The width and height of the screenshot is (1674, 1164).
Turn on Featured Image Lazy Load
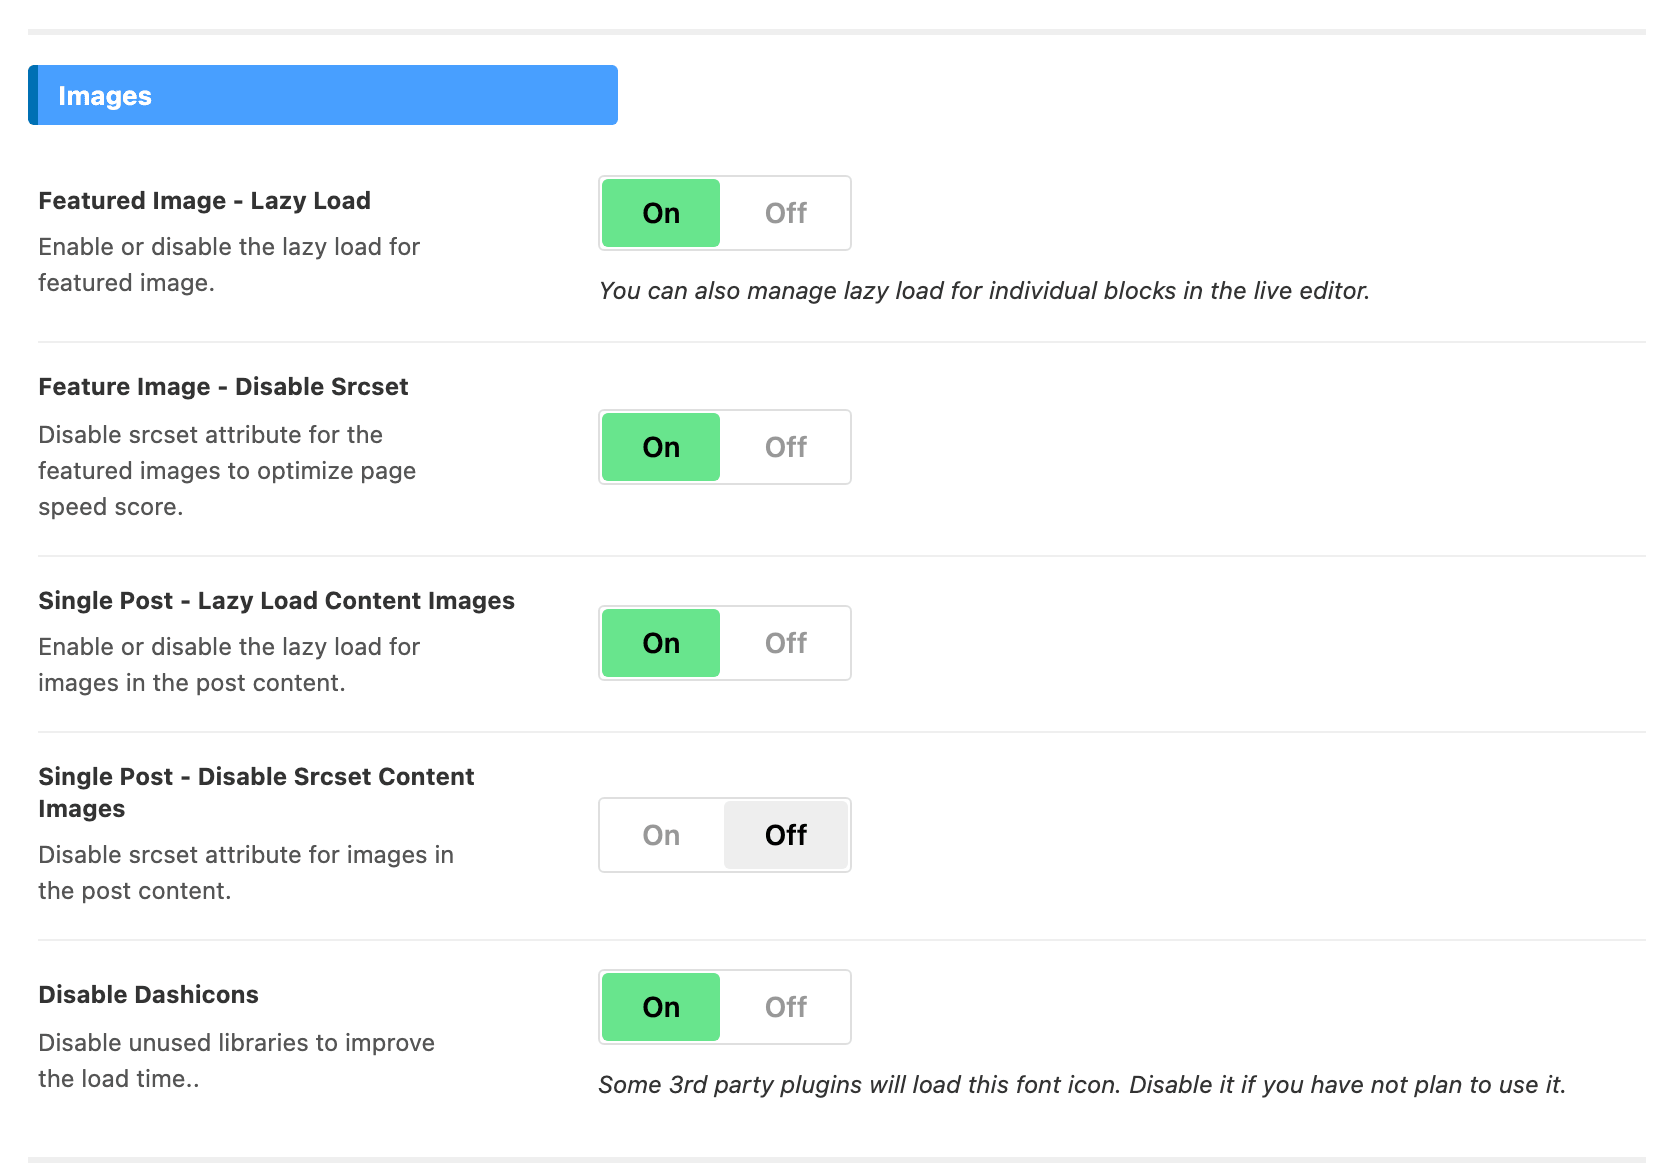661,213
